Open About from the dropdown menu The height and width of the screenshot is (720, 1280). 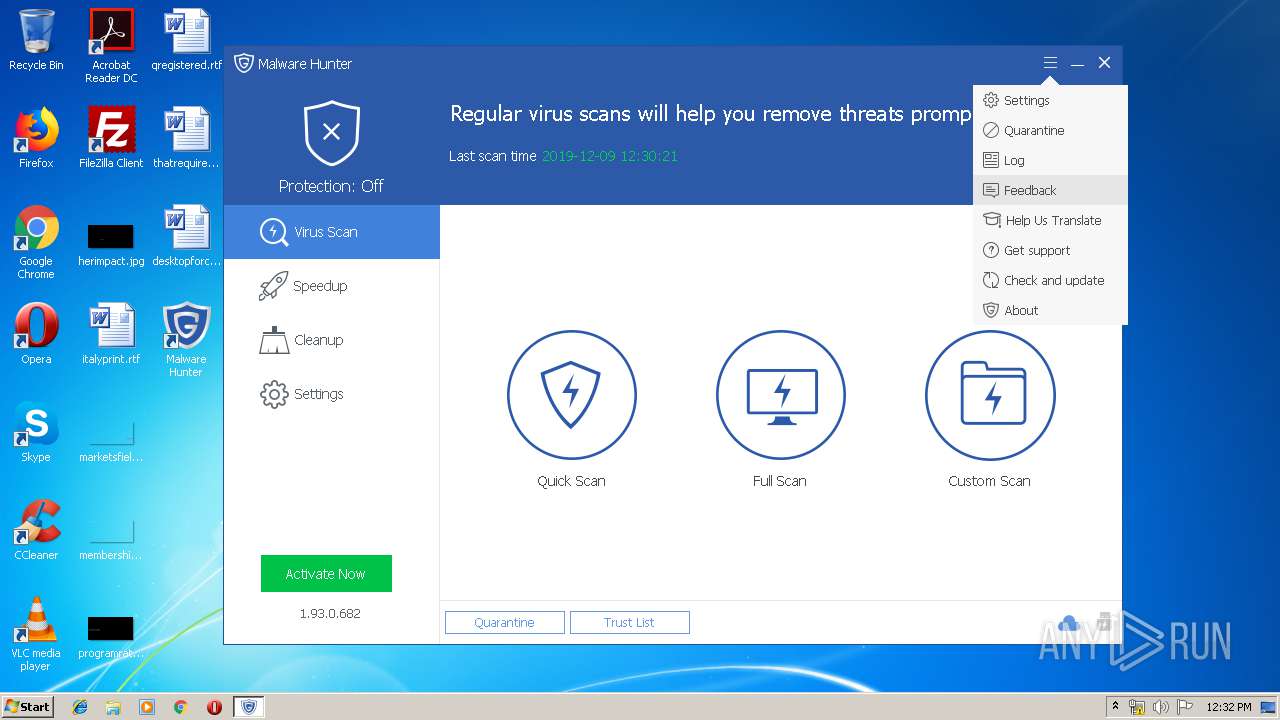pos(1050,310)
